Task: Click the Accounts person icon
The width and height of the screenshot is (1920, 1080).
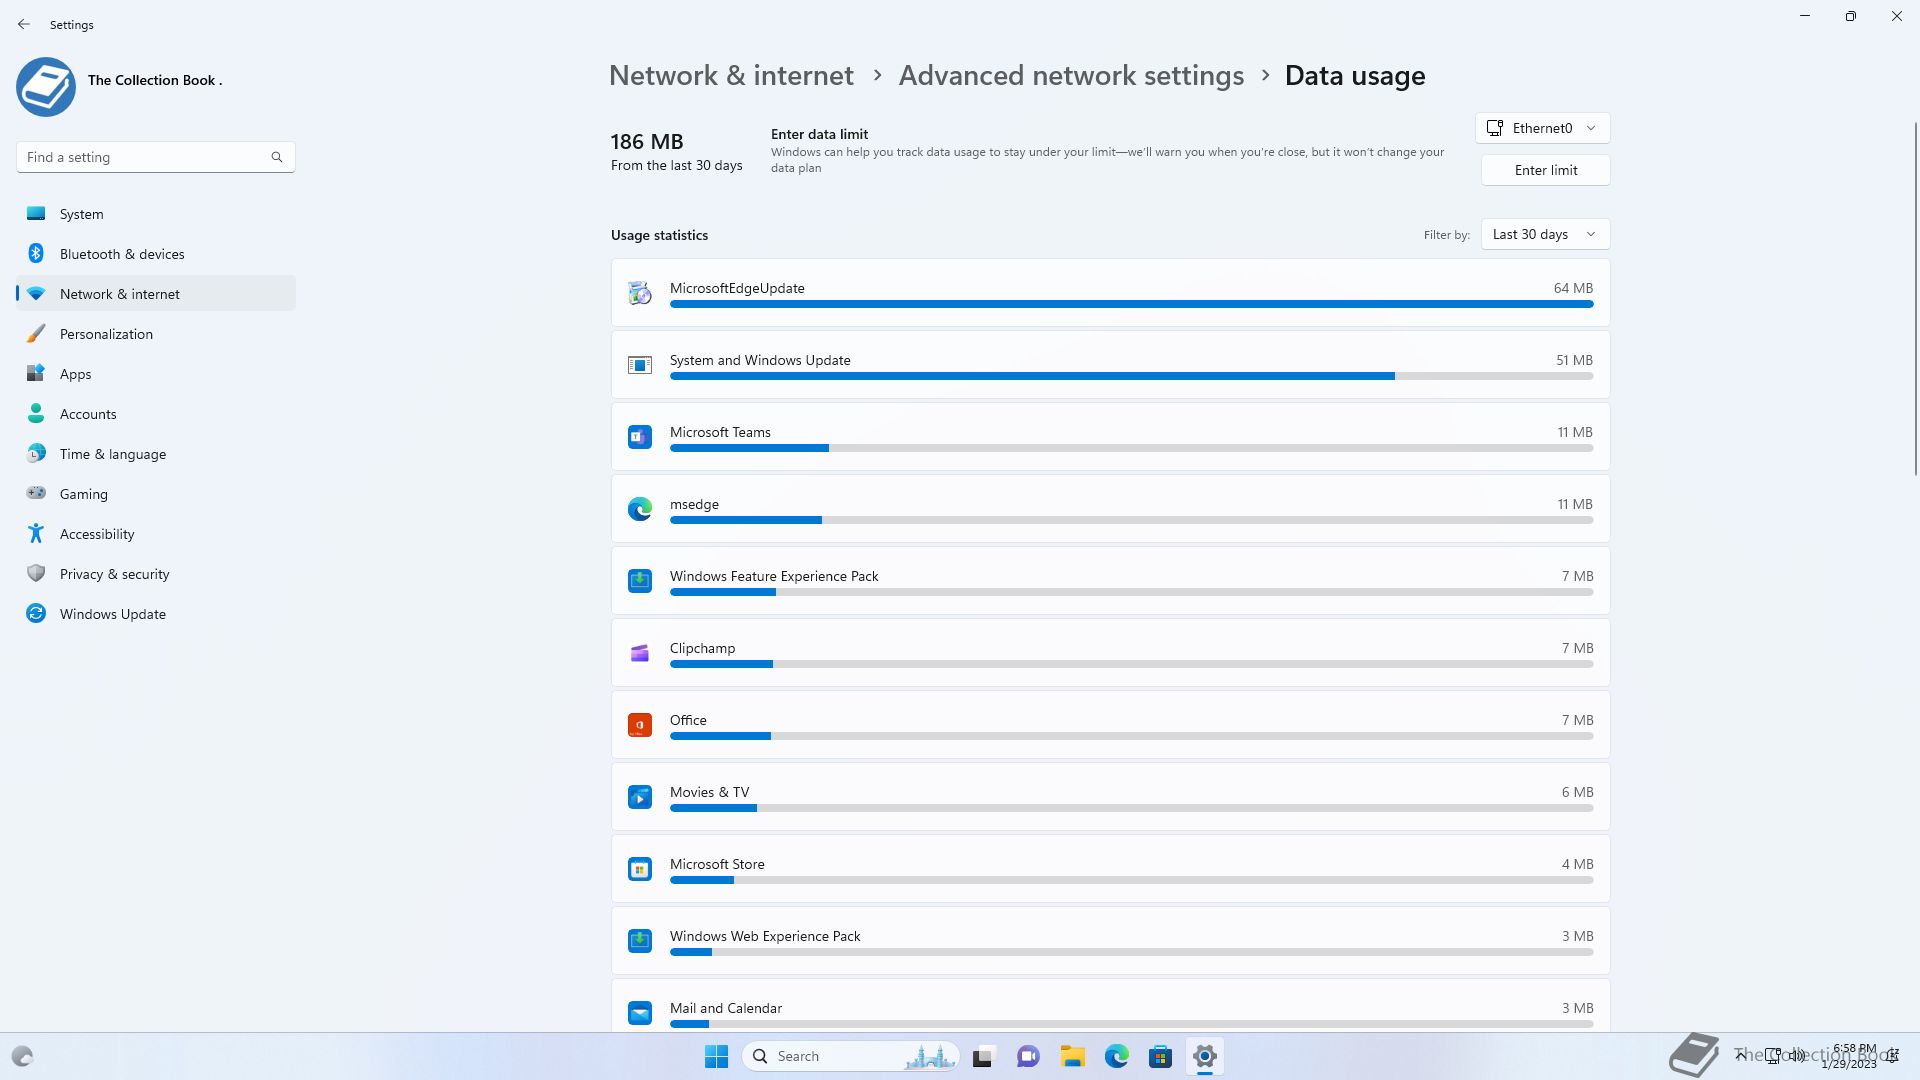Action: coord(36,413)
